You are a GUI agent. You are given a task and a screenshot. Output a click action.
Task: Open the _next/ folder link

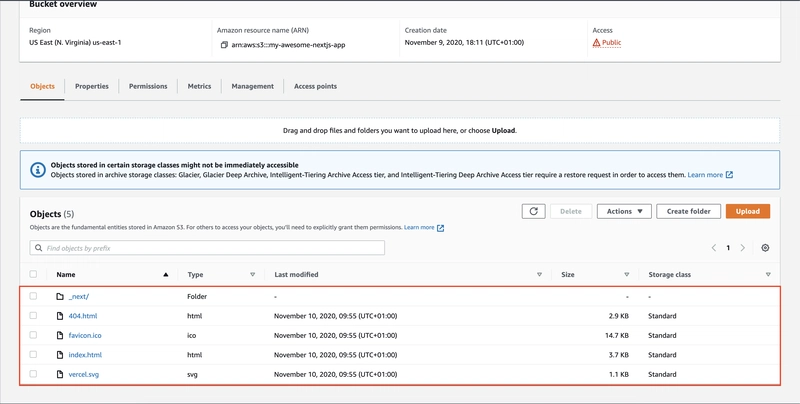79,296
